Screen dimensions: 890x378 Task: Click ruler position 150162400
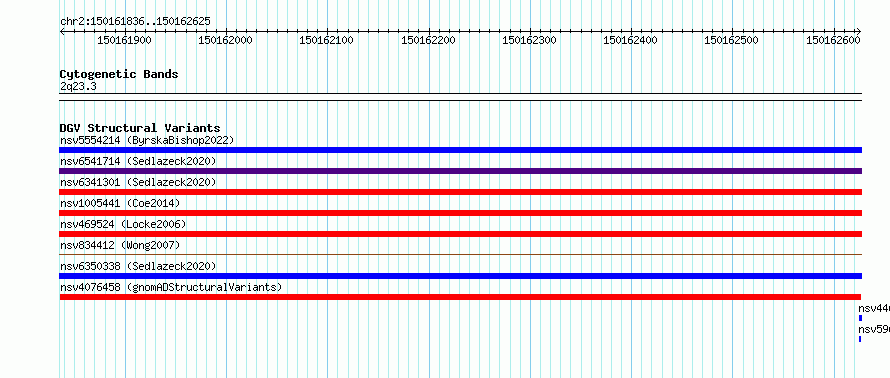pyautogui.click(x=630, y=40)
